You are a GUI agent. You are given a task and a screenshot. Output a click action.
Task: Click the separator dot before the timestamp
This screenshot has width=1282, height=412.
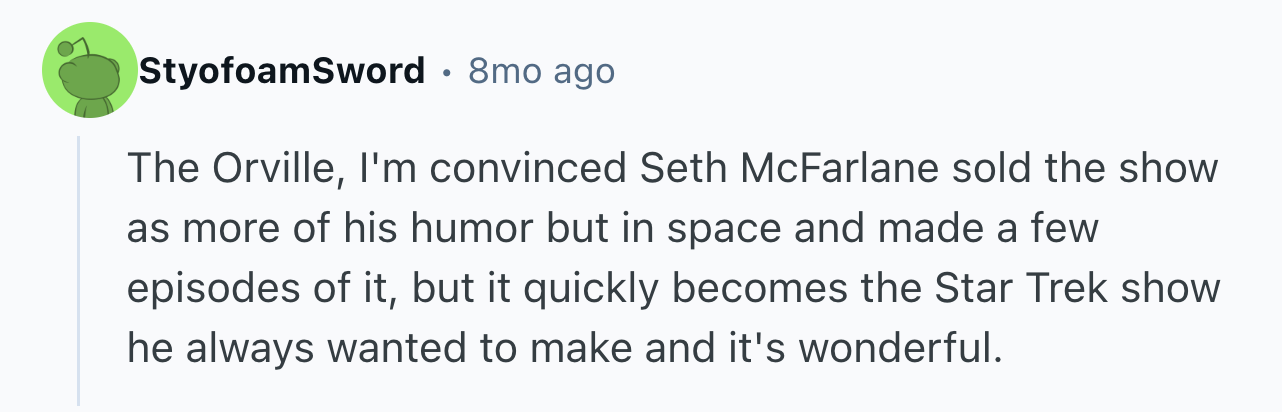point(446,73)
